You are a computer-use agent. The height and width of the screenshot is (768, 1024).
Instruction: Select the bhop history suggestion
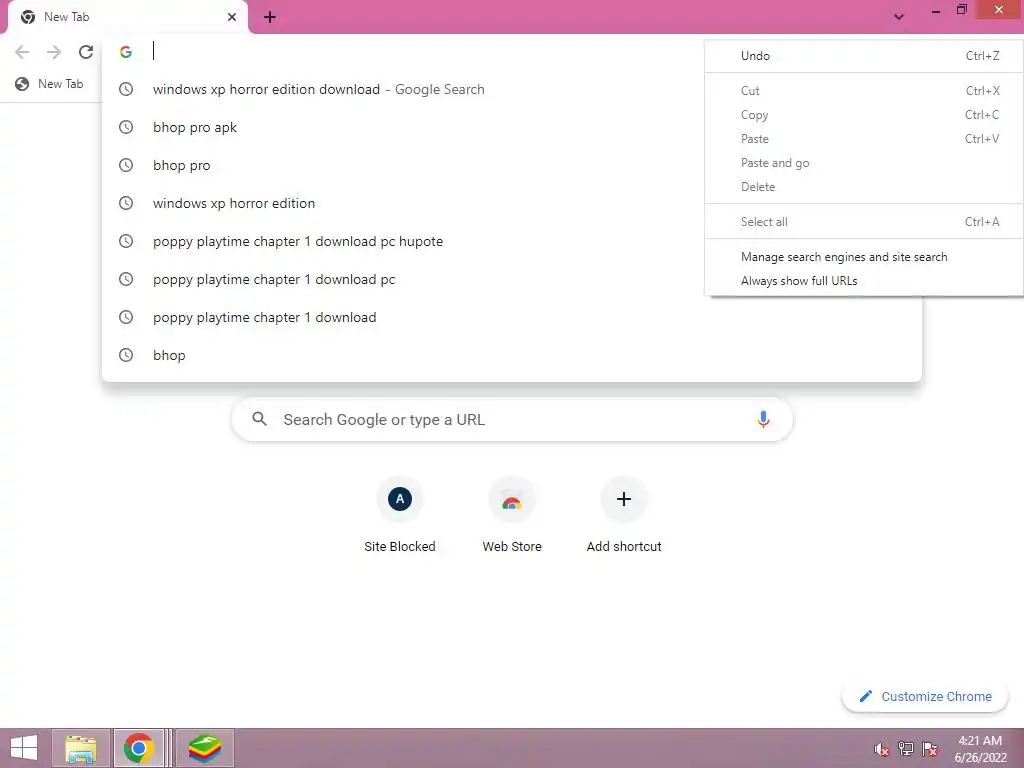coord(511,355)
